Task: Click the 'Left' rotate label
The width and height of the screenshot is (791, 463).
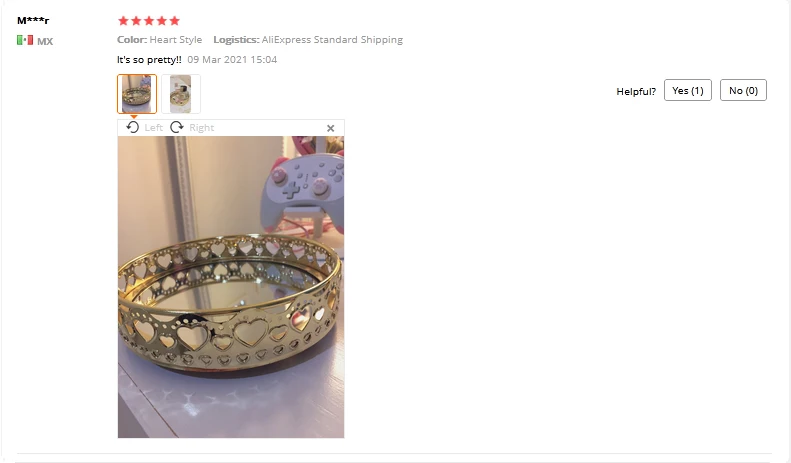Action: 153,128
